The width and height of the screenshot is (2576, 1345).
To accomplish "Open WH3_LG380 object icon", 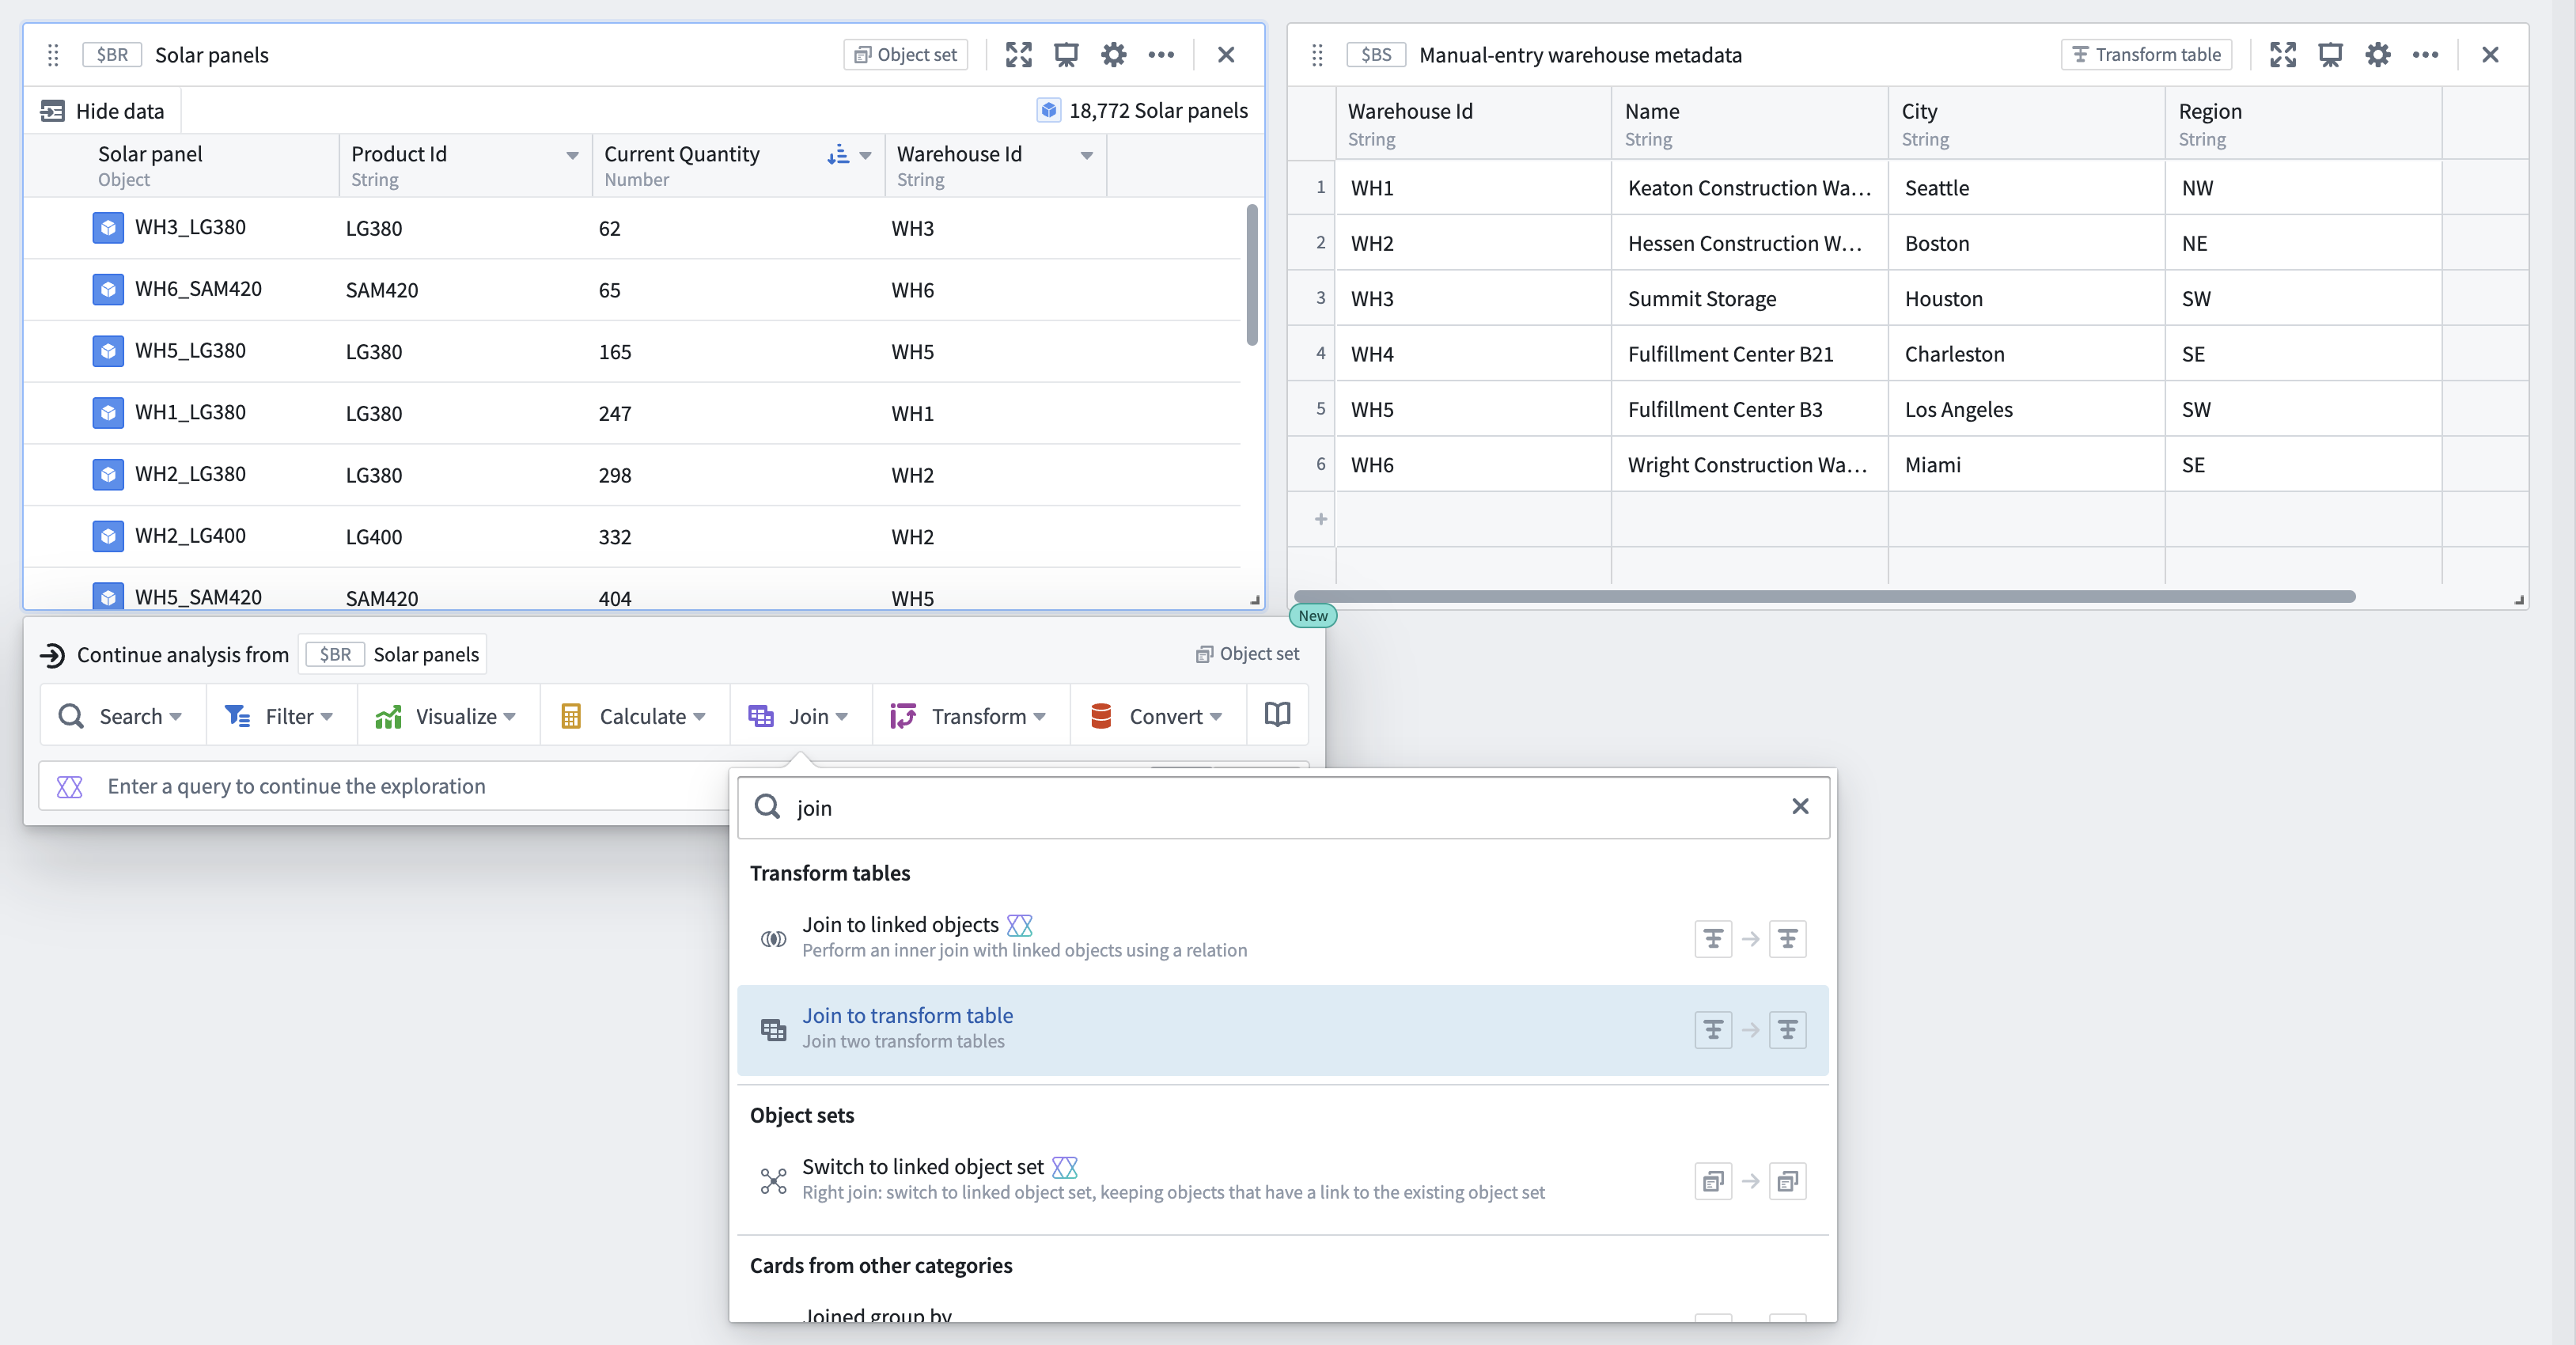I will coord(108,228).
